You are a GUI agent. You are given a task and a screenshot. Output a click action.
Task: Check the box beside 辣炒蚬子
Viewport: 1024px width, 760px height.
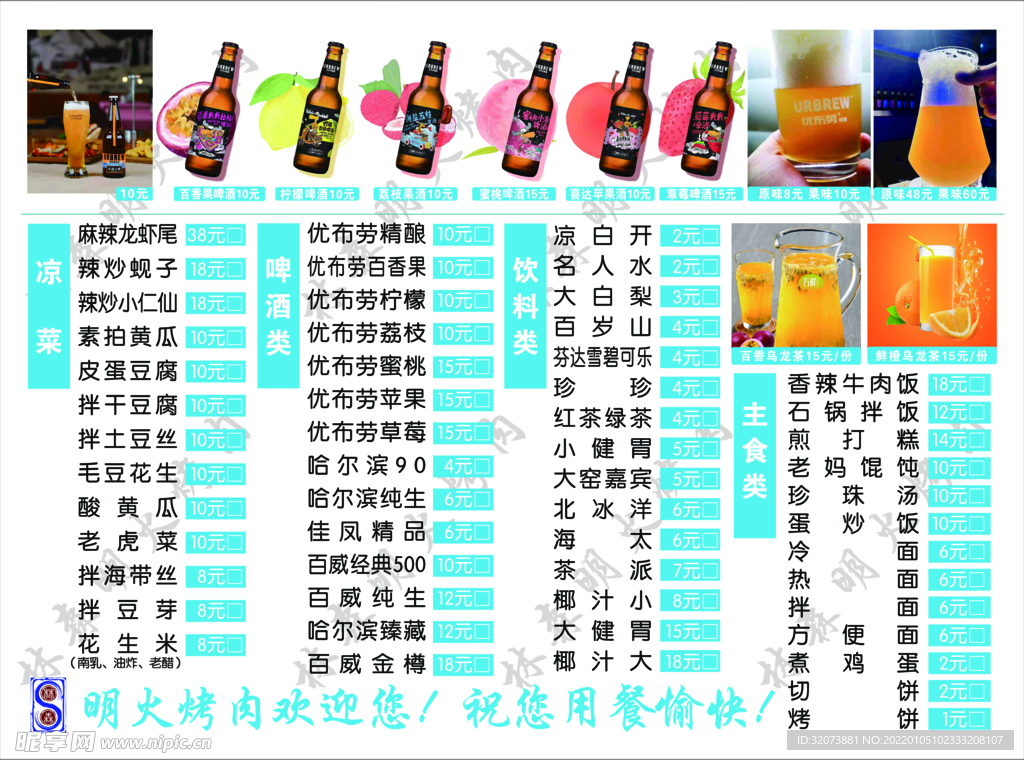coord(234,269)
